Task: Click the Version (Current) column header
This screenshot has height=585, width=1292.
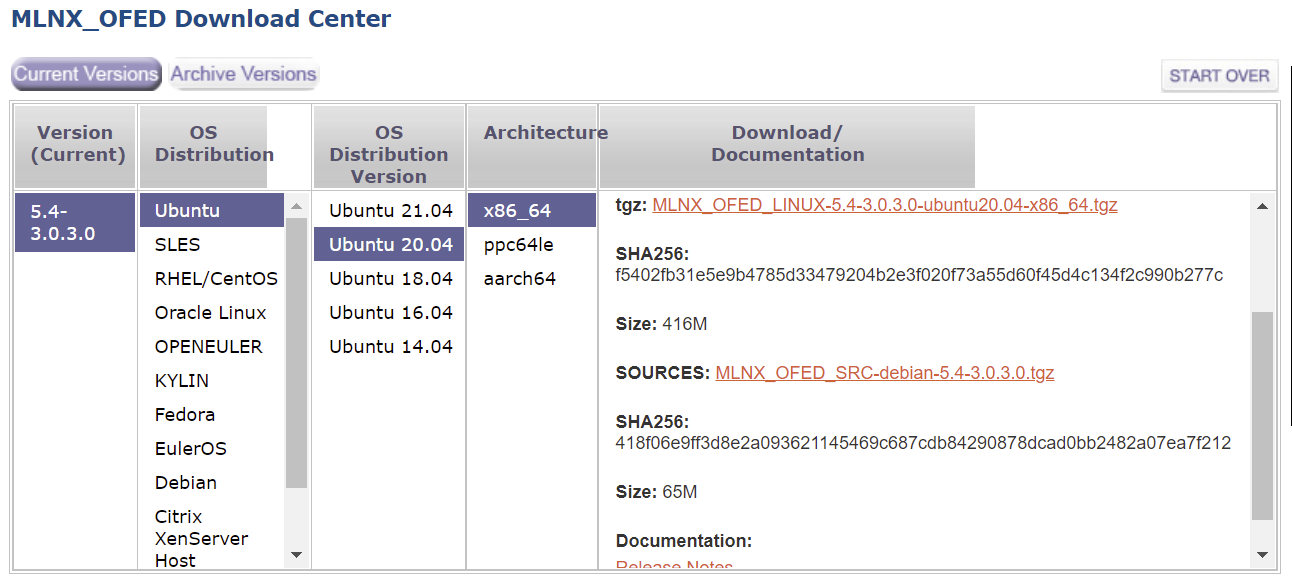Action: point(75,147)
